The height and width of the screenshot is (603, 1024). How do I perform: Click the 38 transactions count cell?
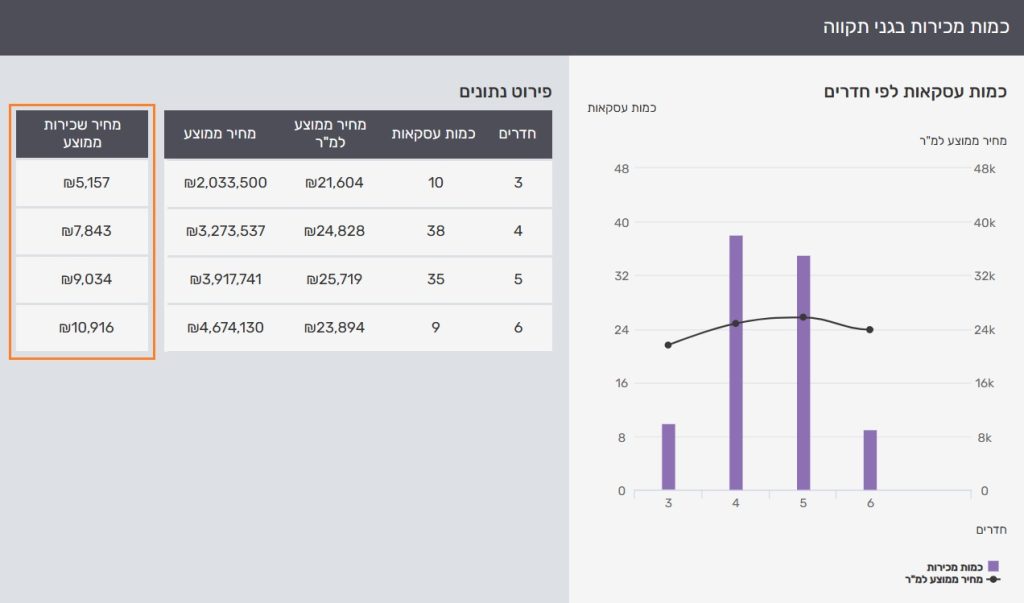pos(435,231)
